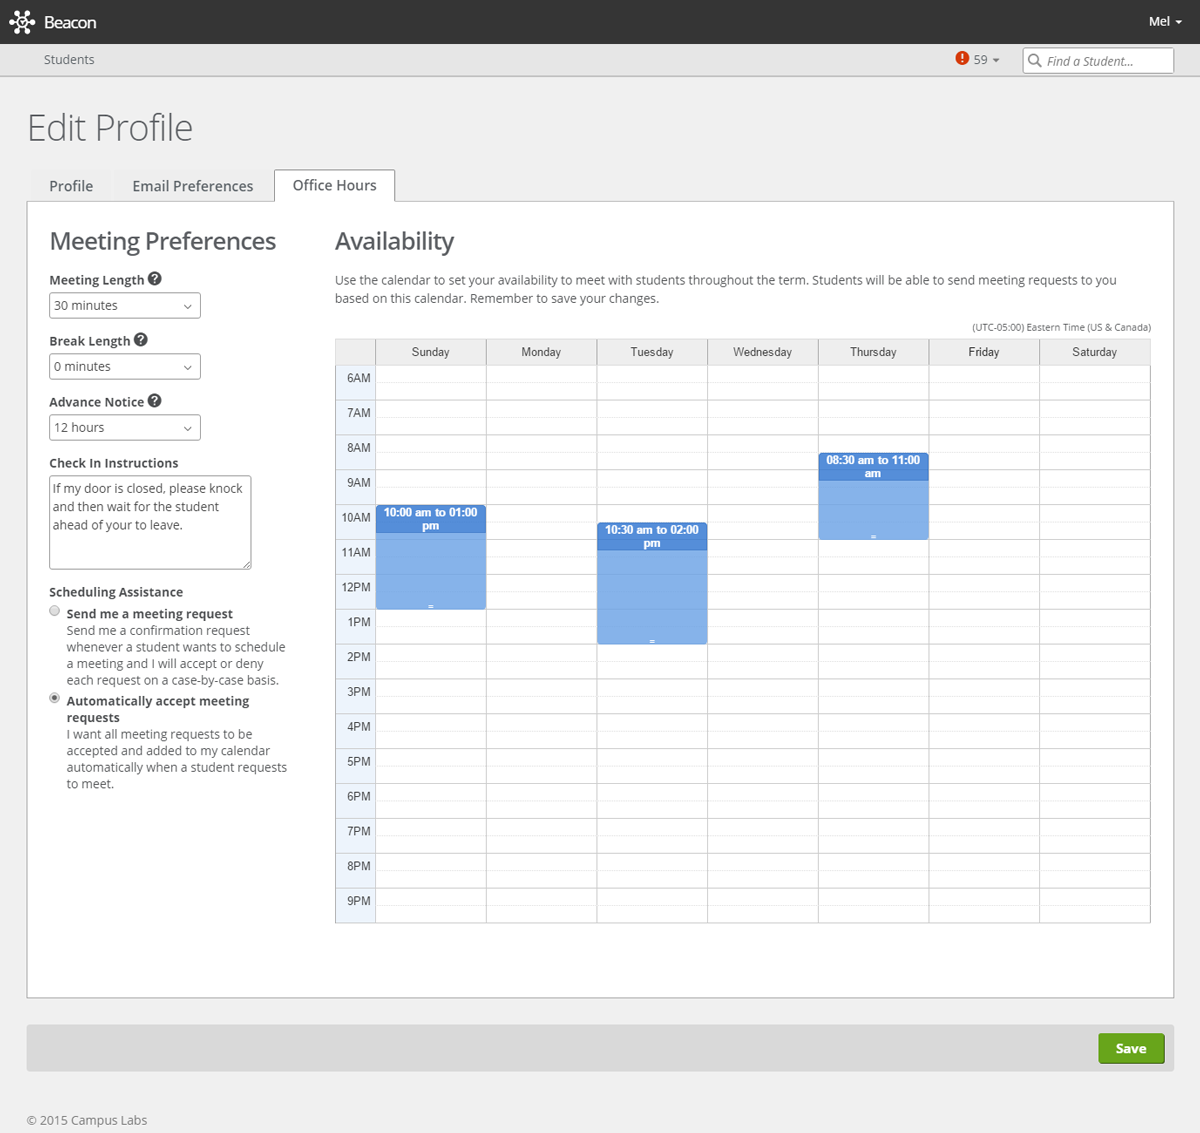The width and height of the screenshot is (1200, 1133).
Task: Click the Save button
Action: (x=1131, y=1048)
